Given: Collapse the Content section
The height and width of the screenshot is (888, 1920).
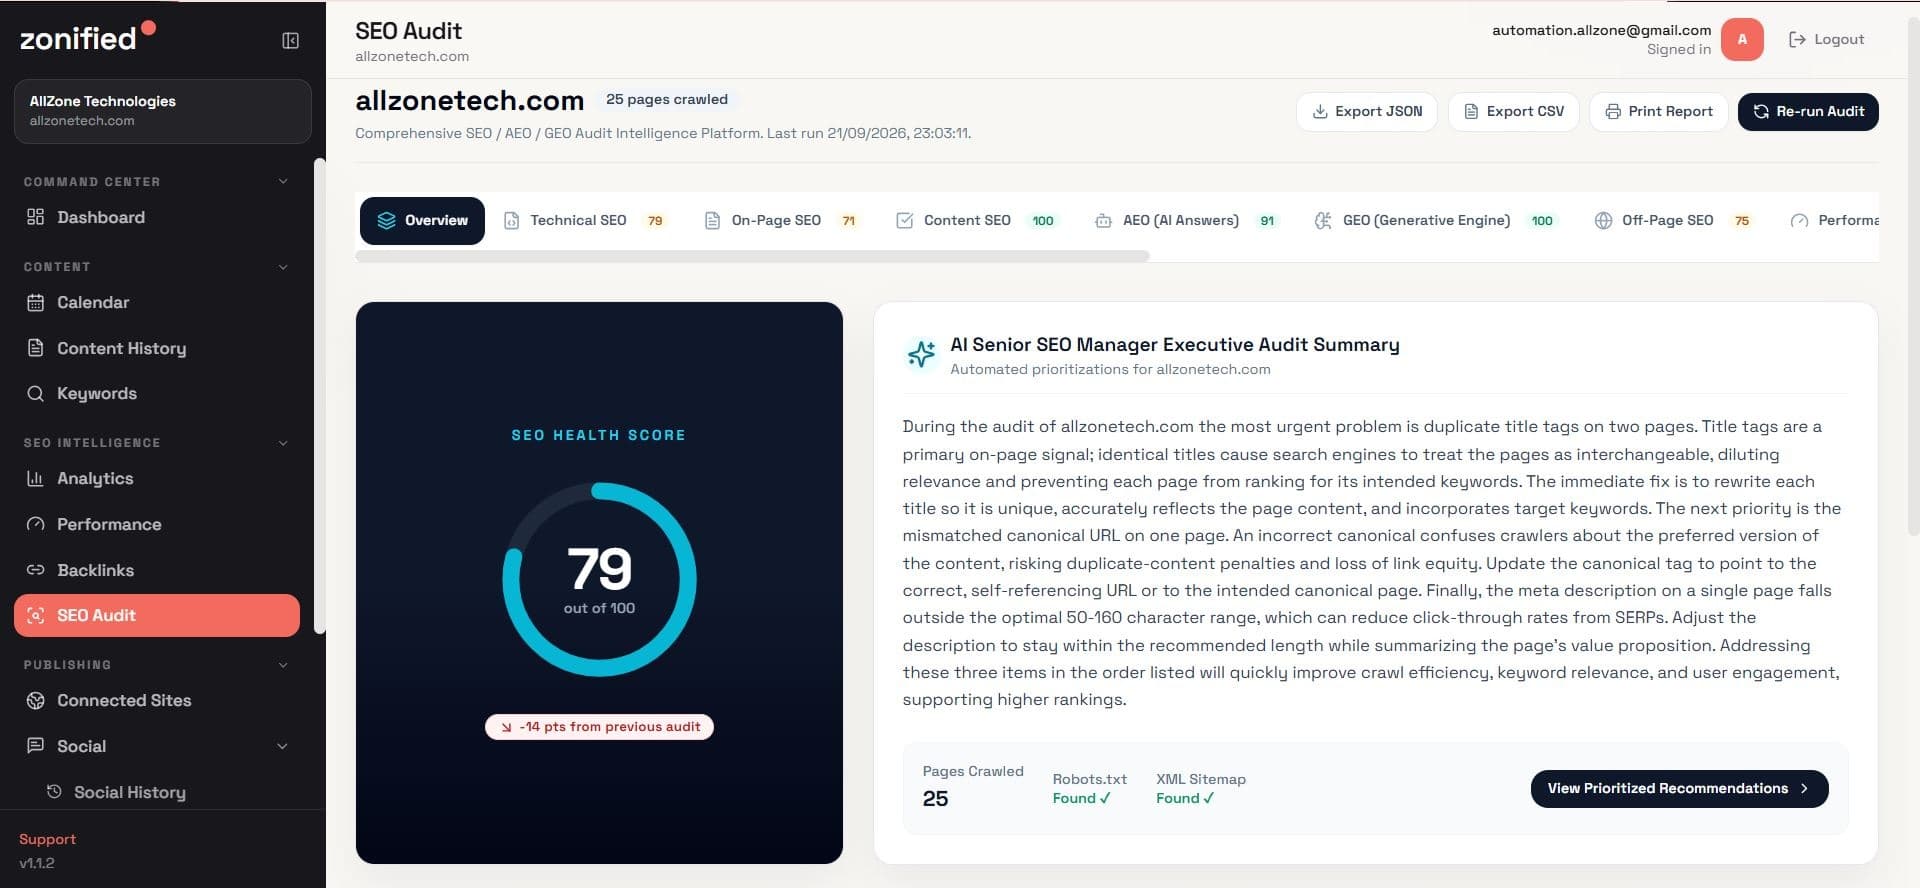Looking at the screenshot, I should pyautogui.click(x=283, y=267).
